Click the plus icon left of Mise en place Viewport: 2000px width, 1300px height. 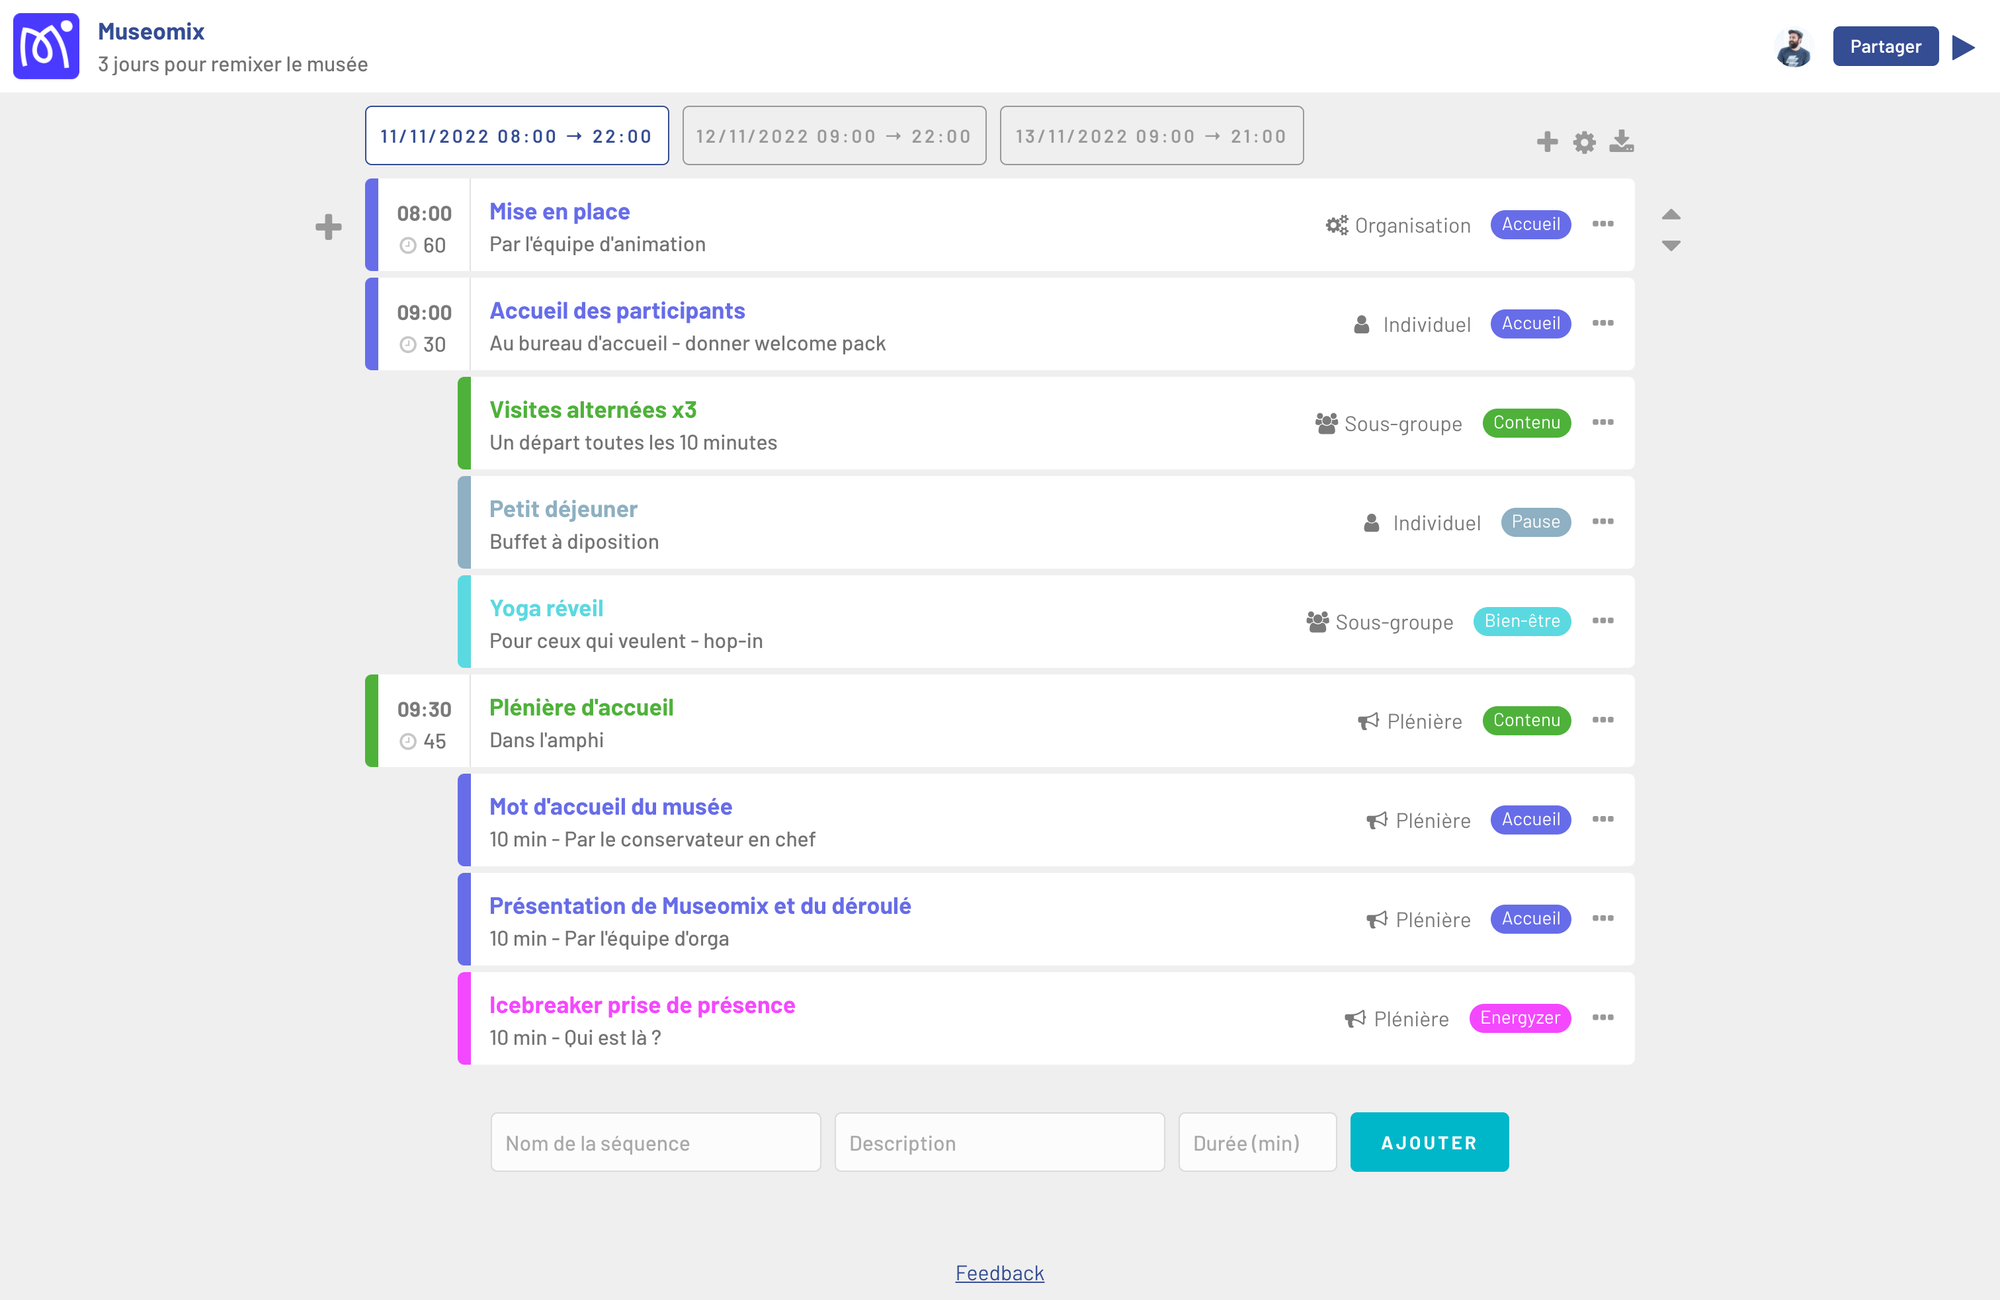[x=328, y=227]
